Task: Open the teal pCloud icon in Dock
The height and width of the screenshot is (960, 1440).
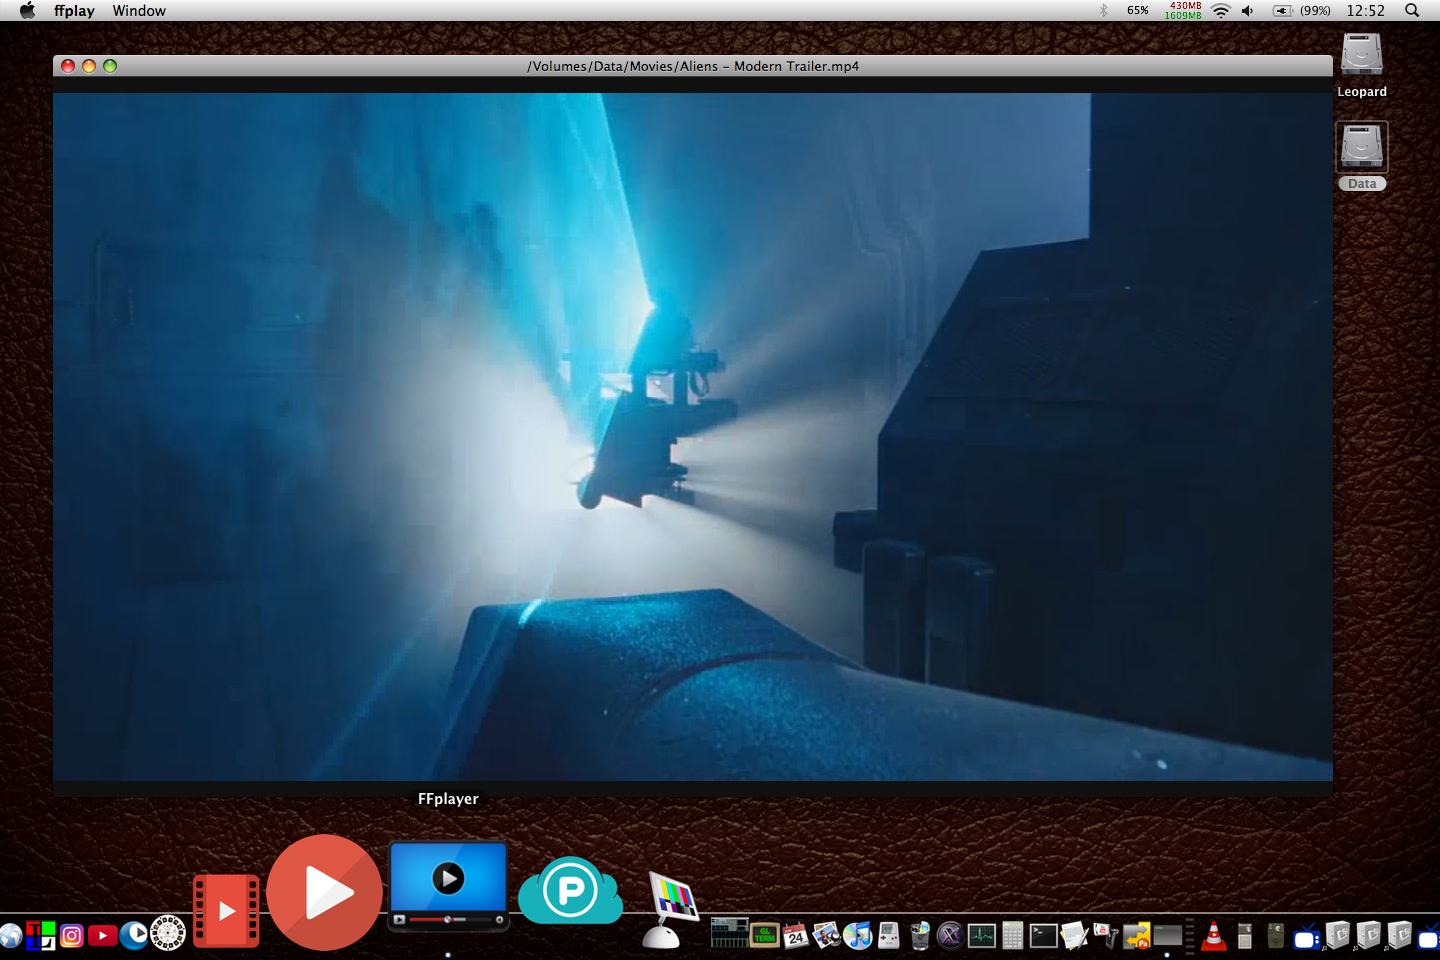Action: pyautogui.click(x=570, y=890)
